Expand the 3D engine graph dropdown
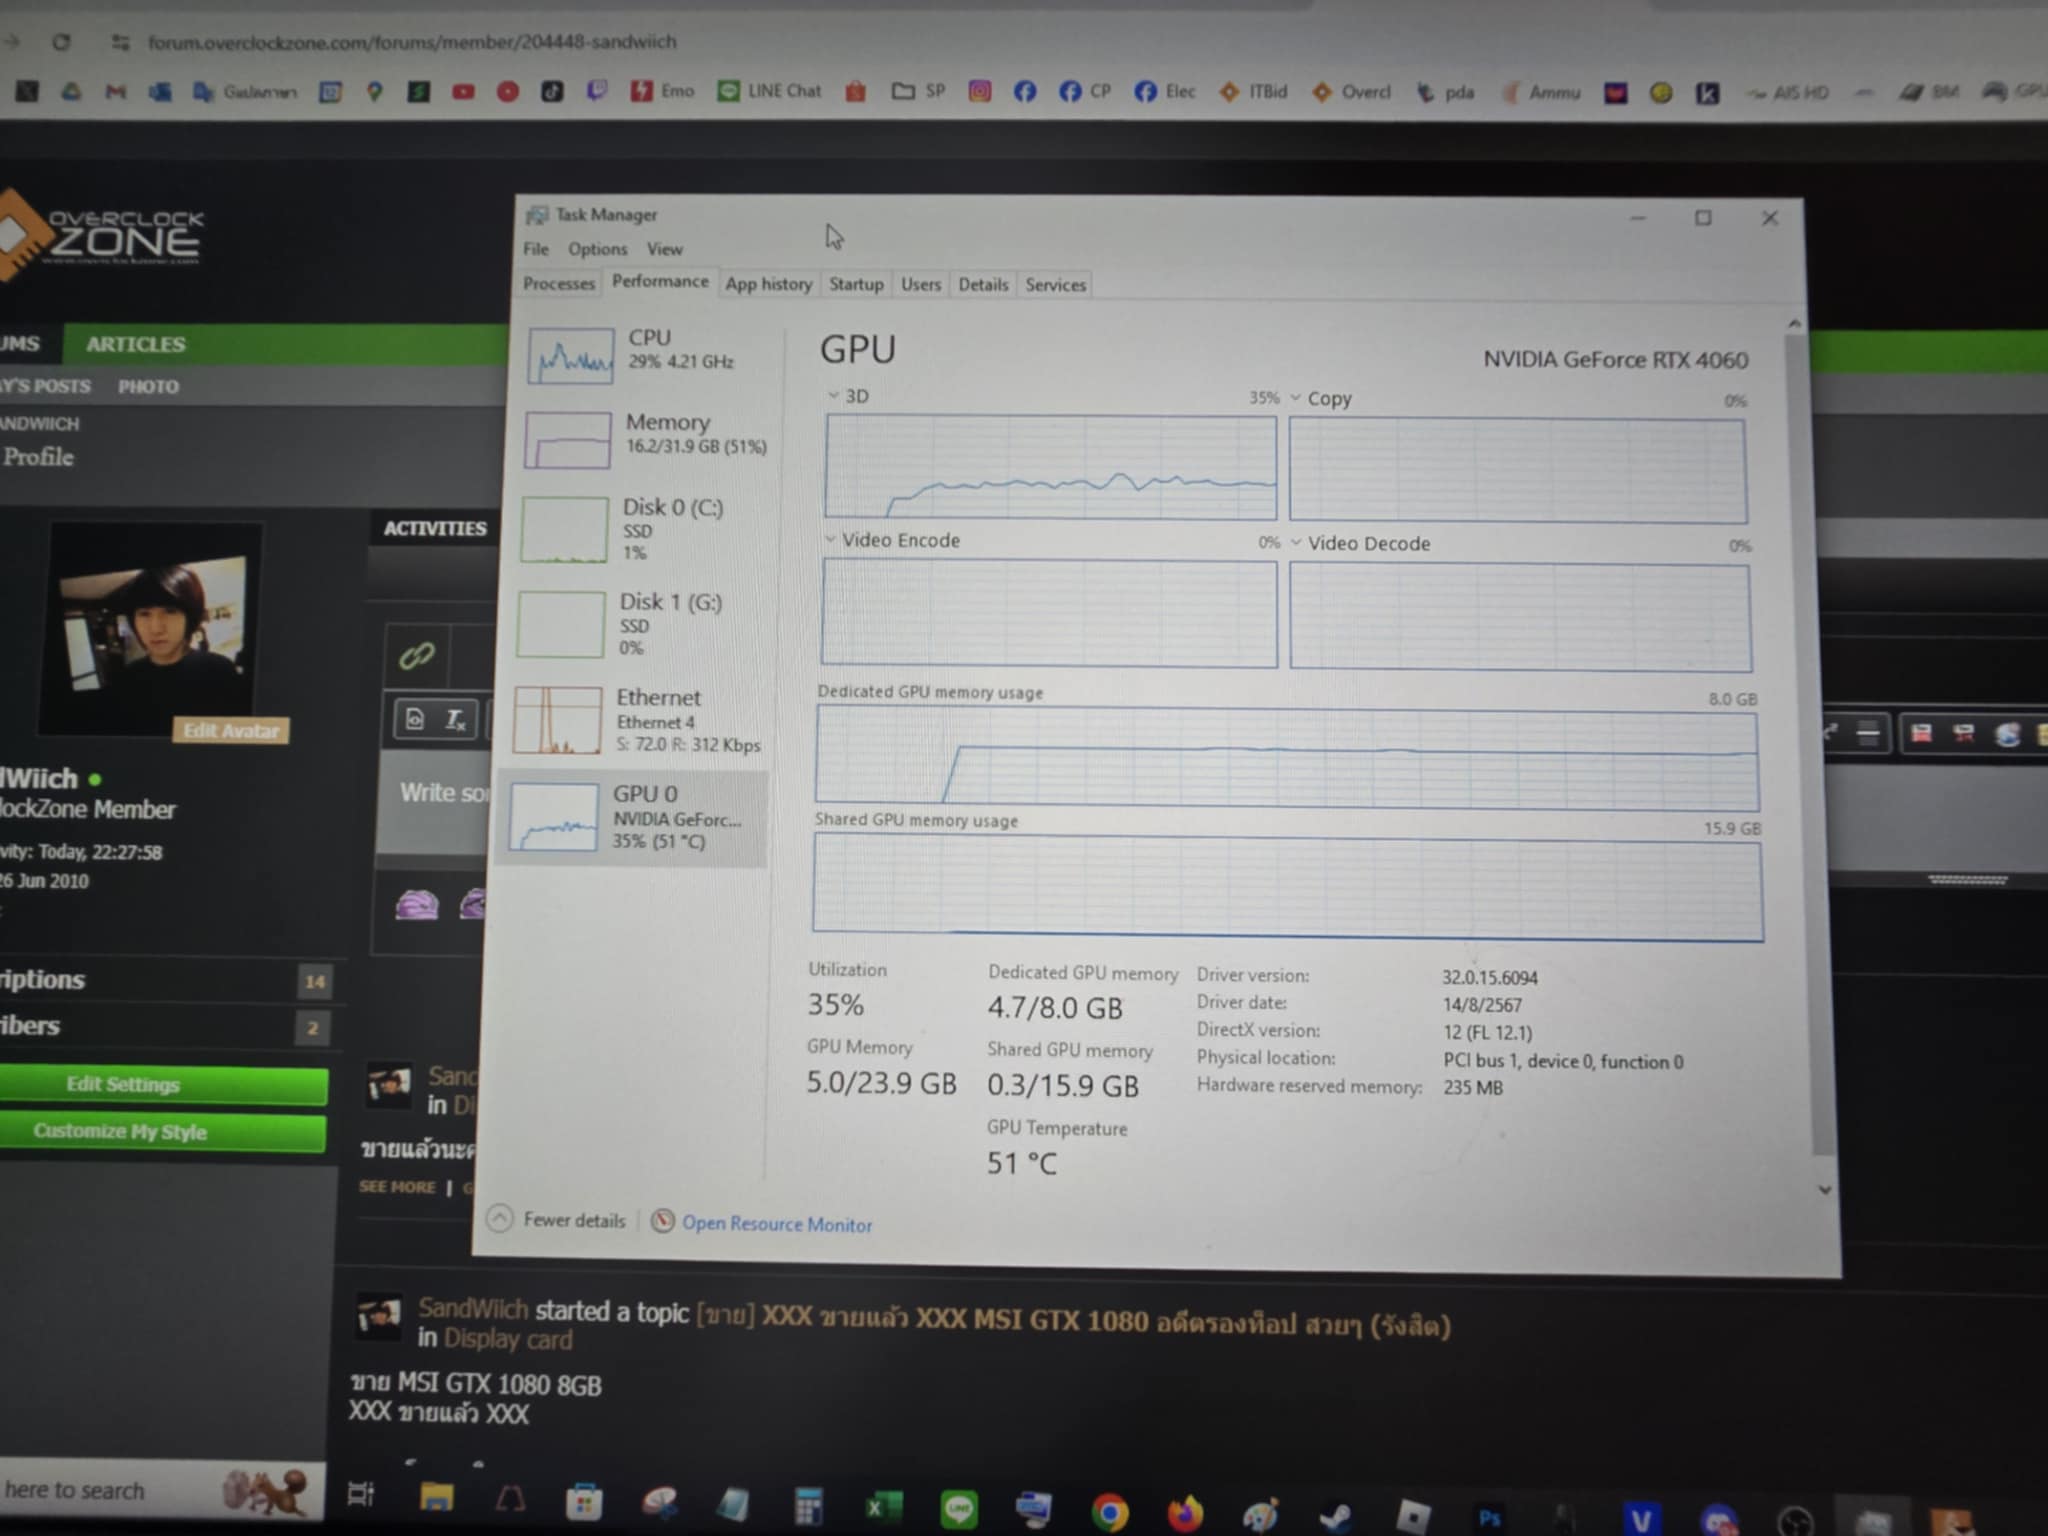Screen dimensions: 2048x1536 point(833,395)
